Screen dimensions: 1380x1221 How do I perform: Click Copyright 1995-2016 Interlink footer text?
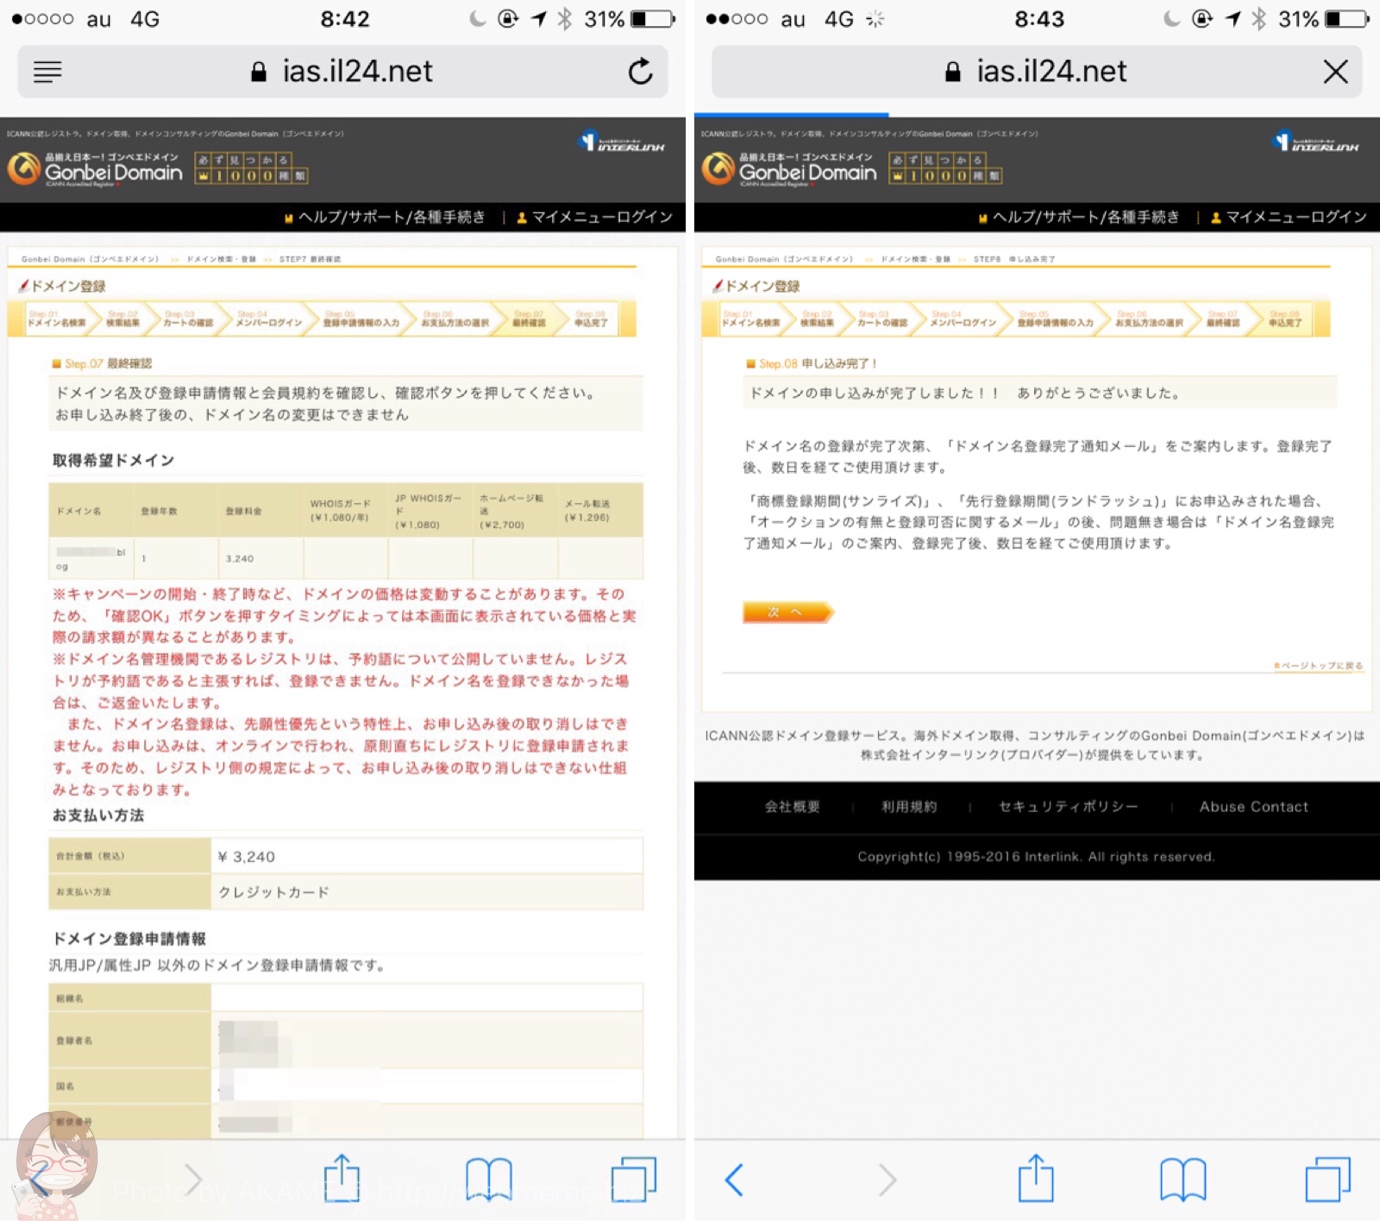click(x=1036, y=857)
